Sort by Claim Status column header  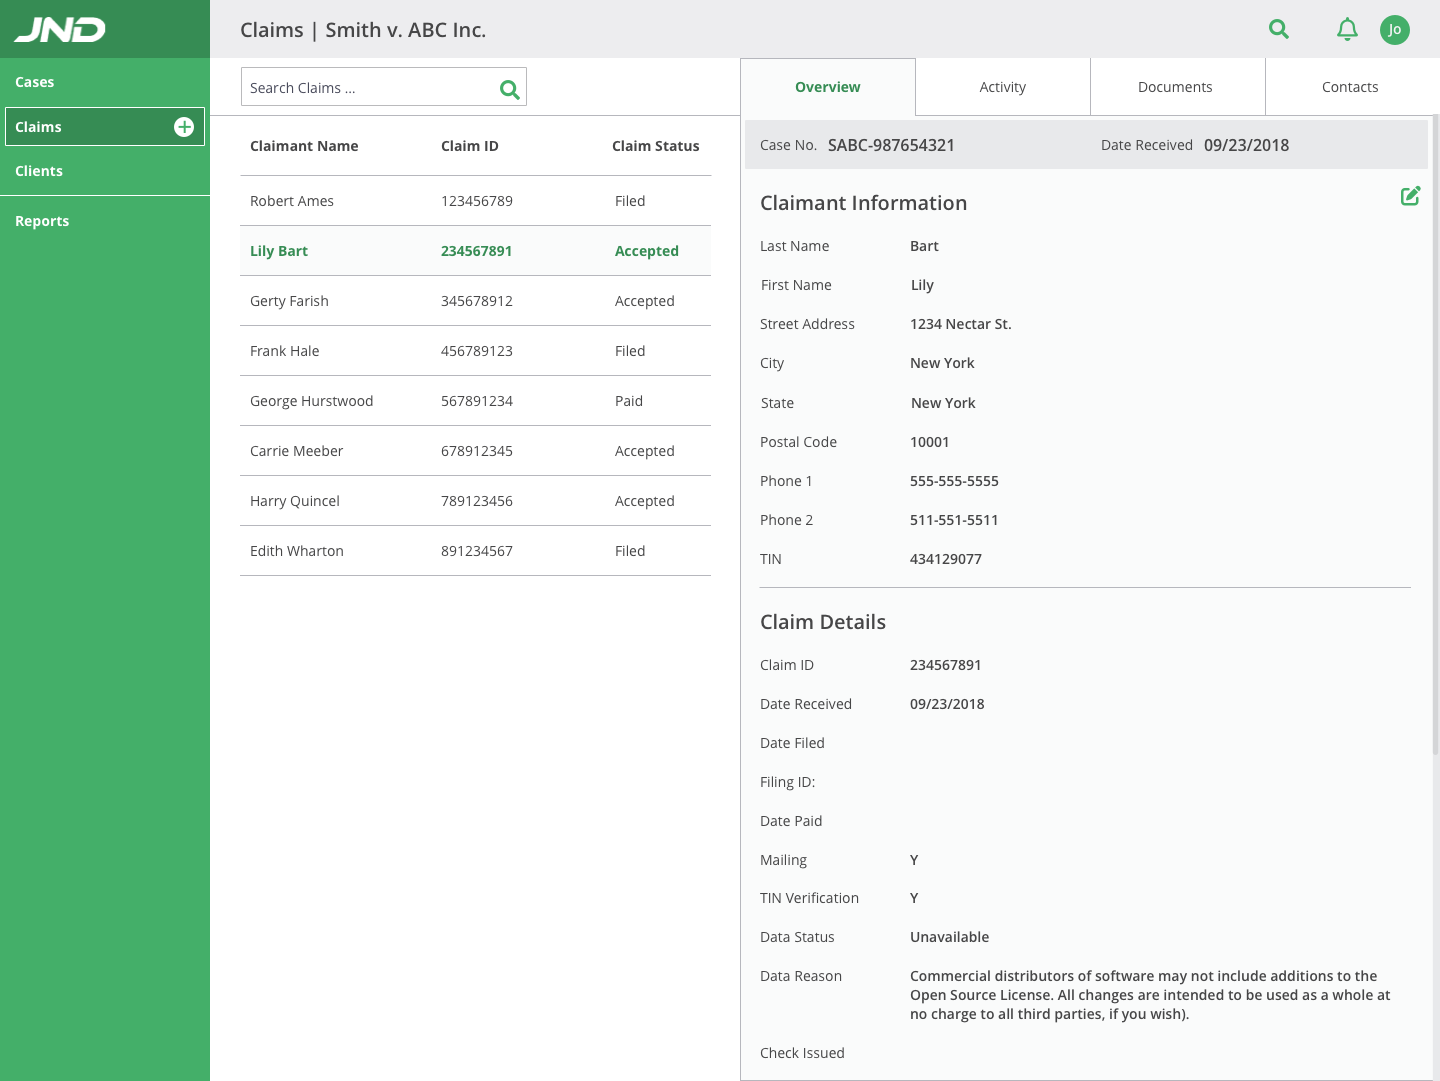click(655, 146)
